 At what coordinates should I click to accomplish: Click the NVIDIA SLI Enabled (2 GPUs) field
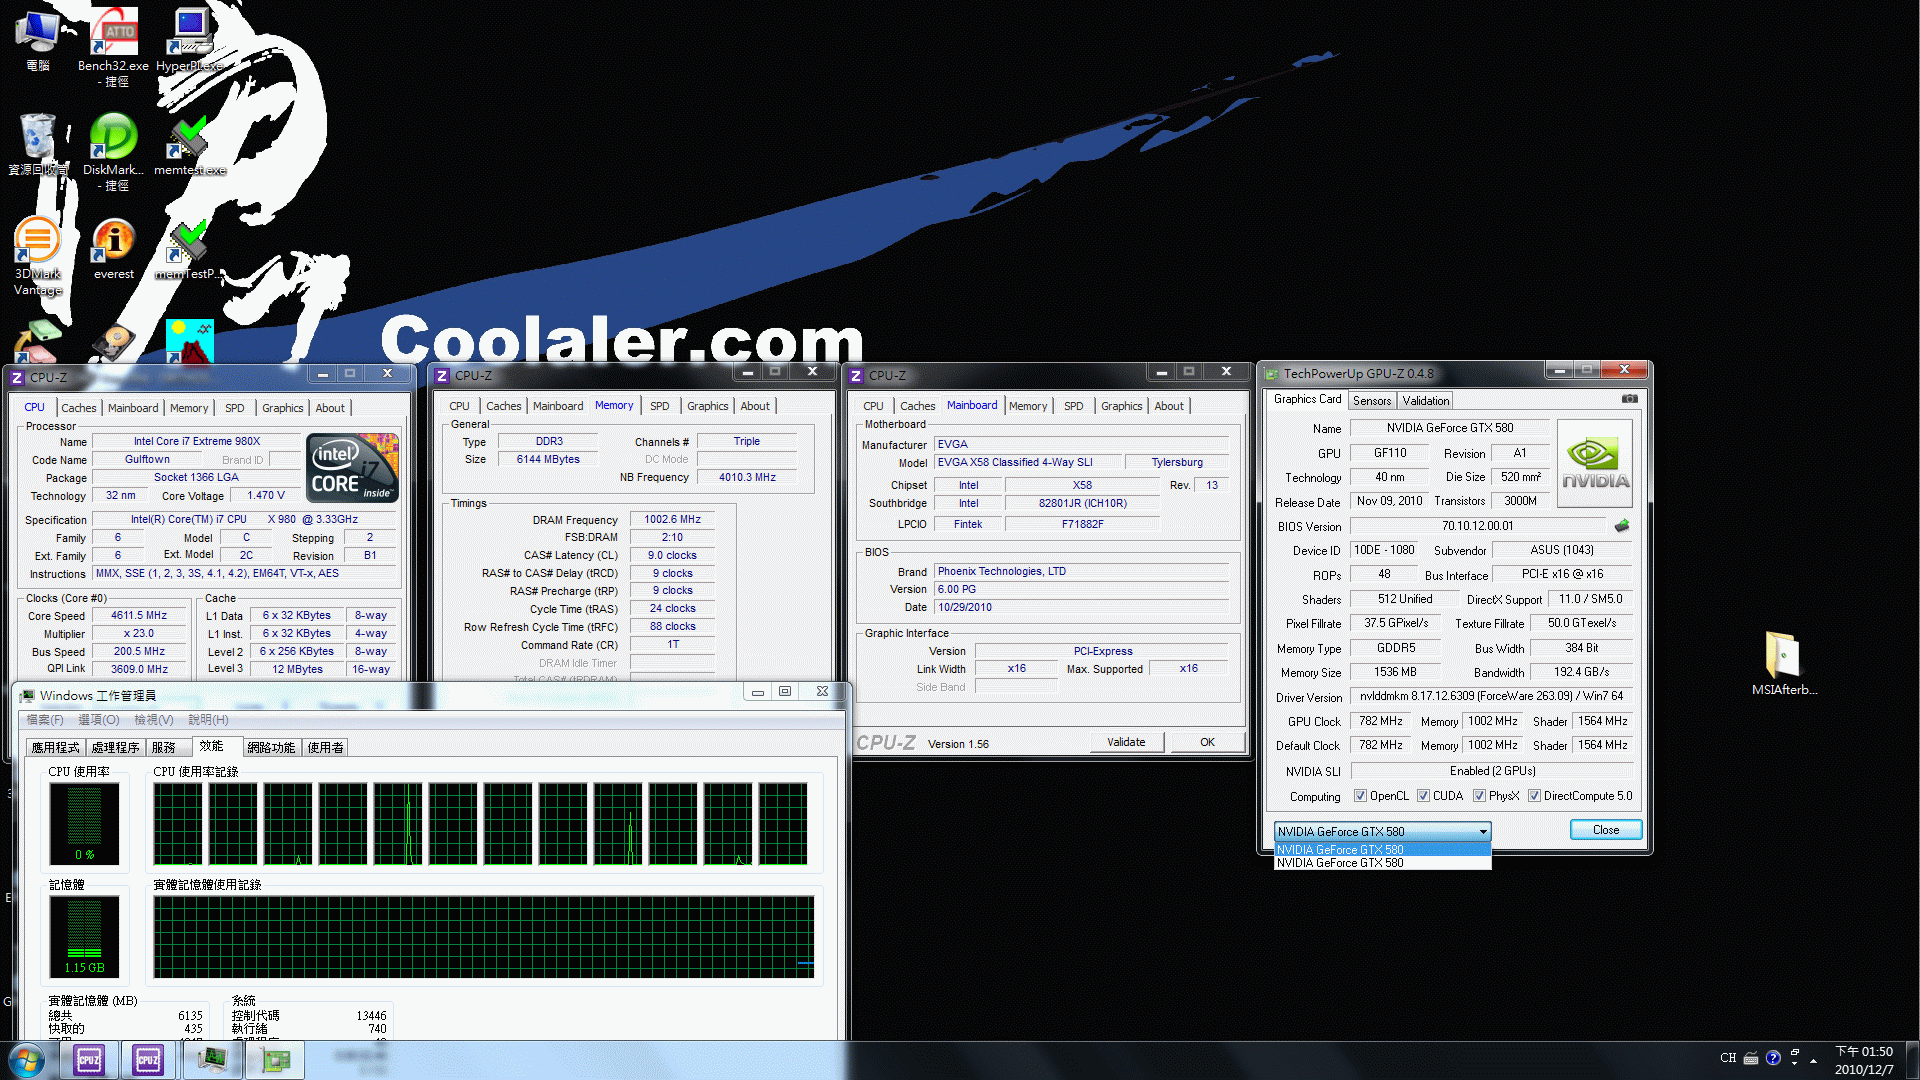tap(1492, 771)
